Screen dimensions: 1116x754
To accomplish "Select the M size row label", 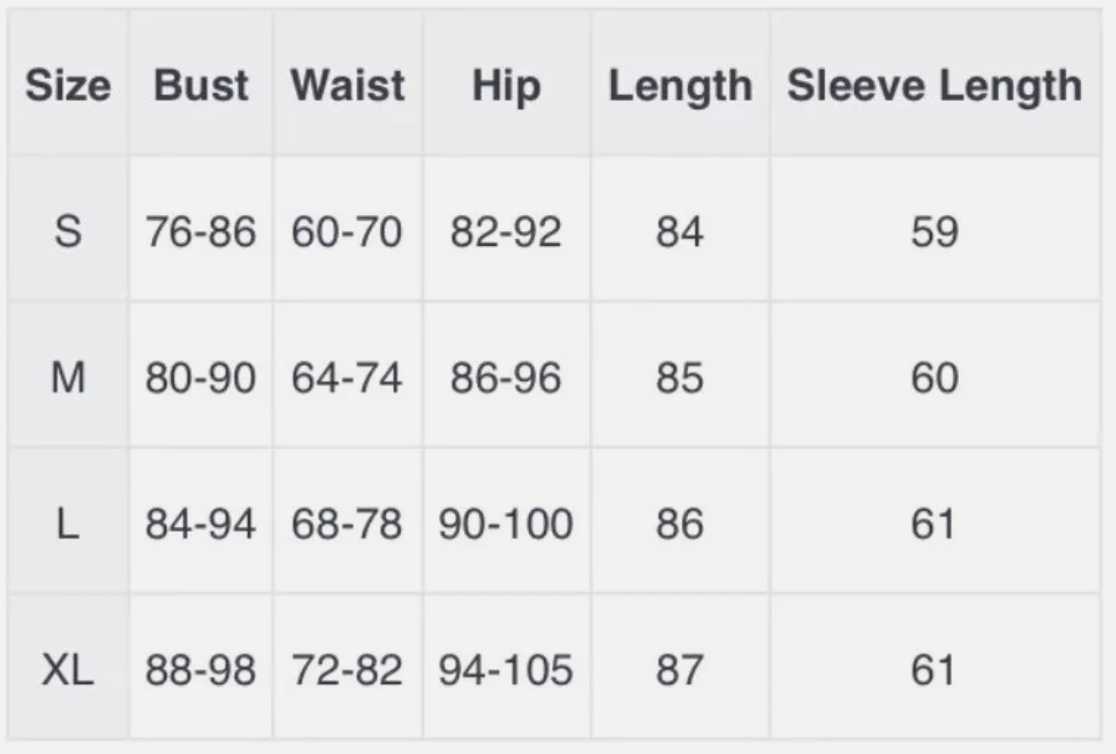I will coord(68,377).
